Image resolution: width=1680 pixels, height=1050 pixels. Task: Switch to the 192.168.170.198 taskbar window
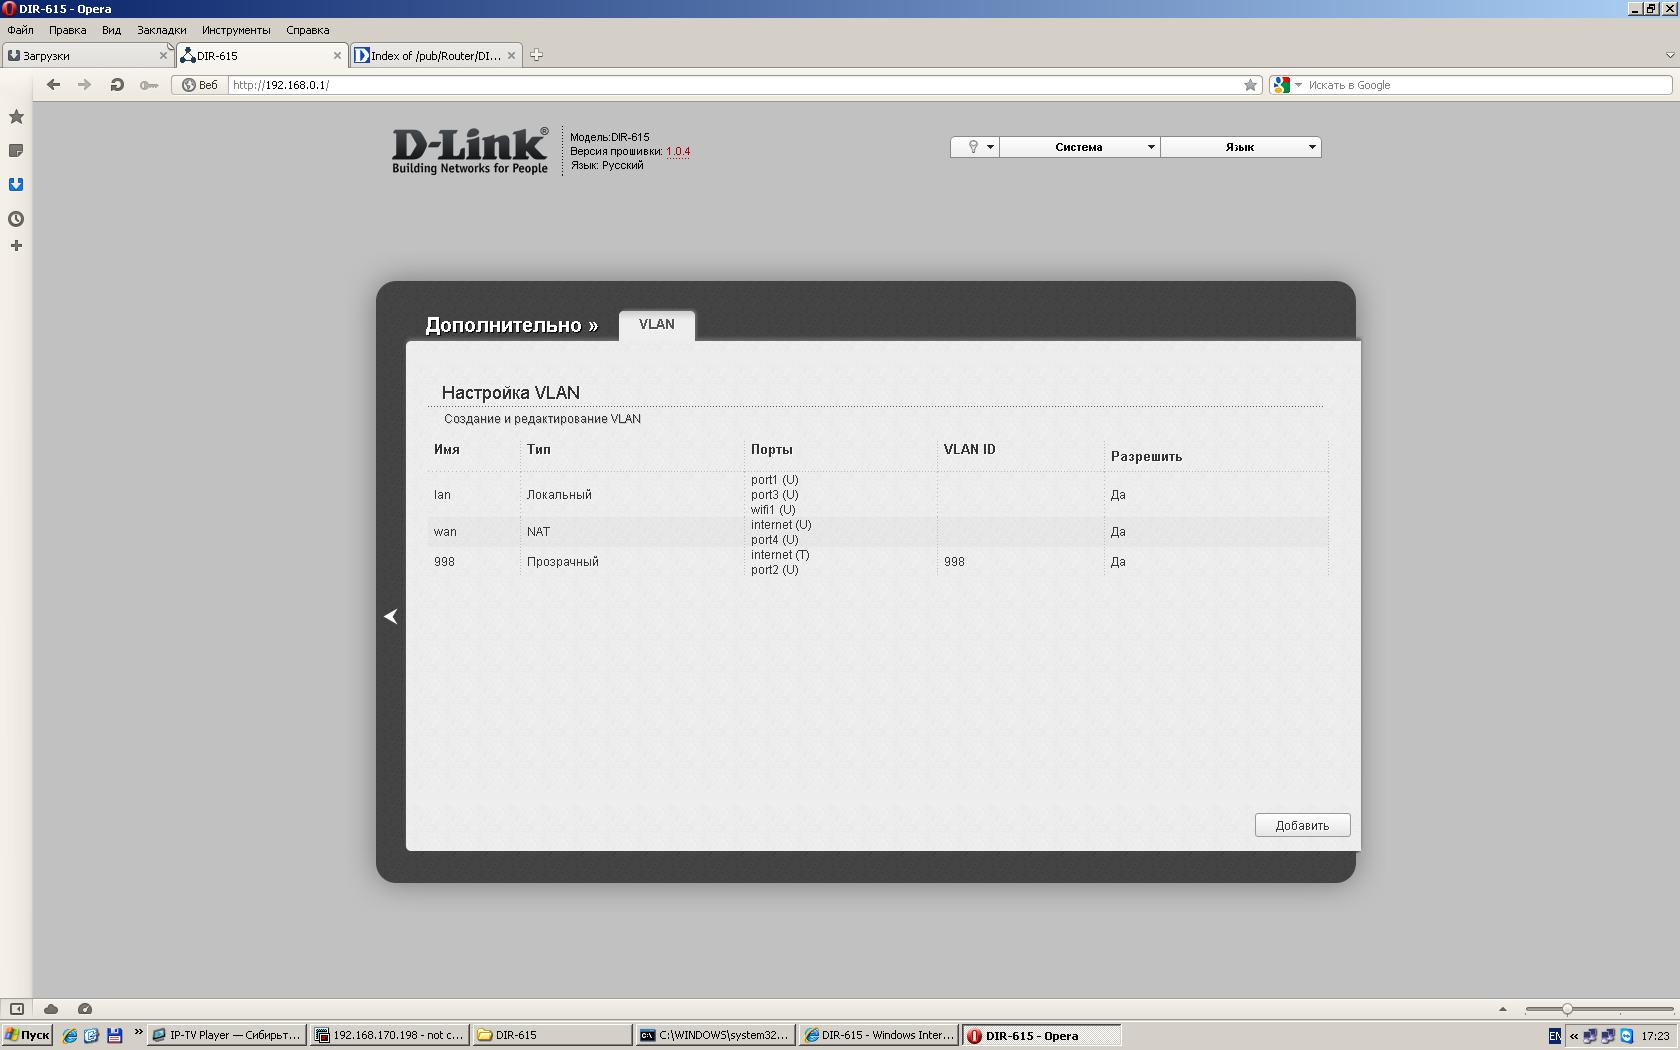(x=390, y=1036)
